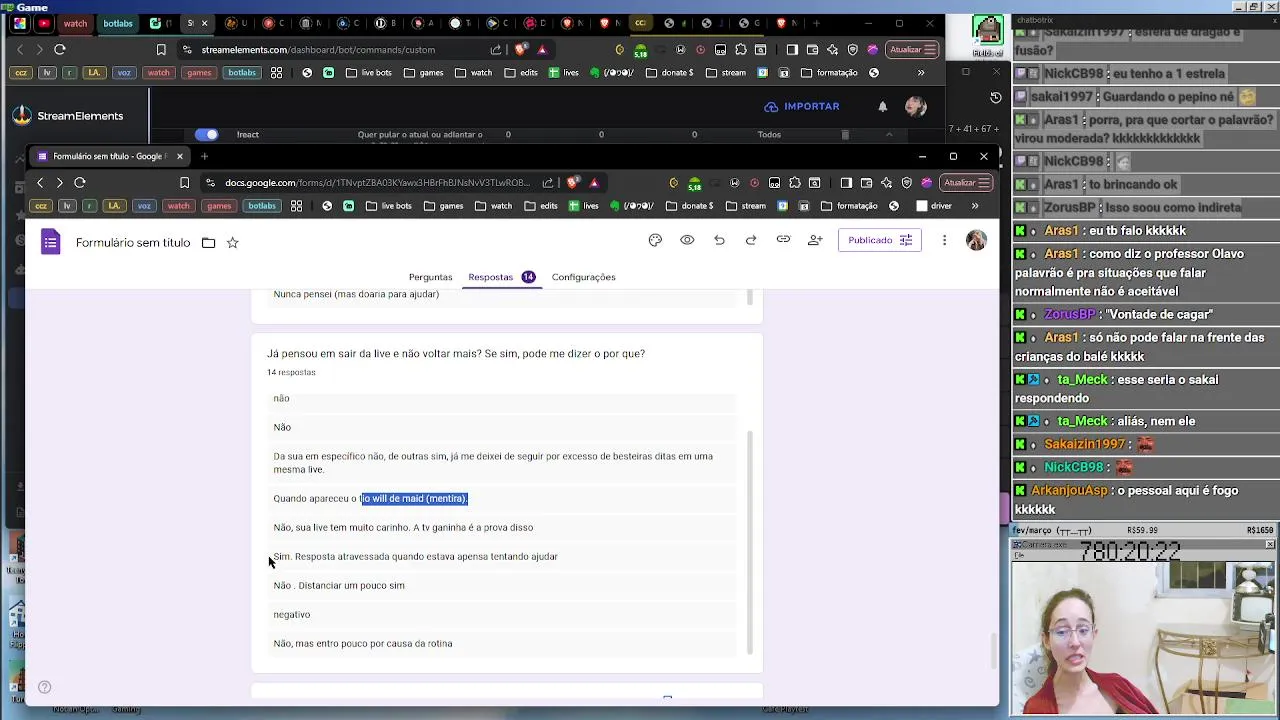Expand the !react command row chevron
Image resolution: width=1280 pixels, height=720 pixels.
click(888, 134)
